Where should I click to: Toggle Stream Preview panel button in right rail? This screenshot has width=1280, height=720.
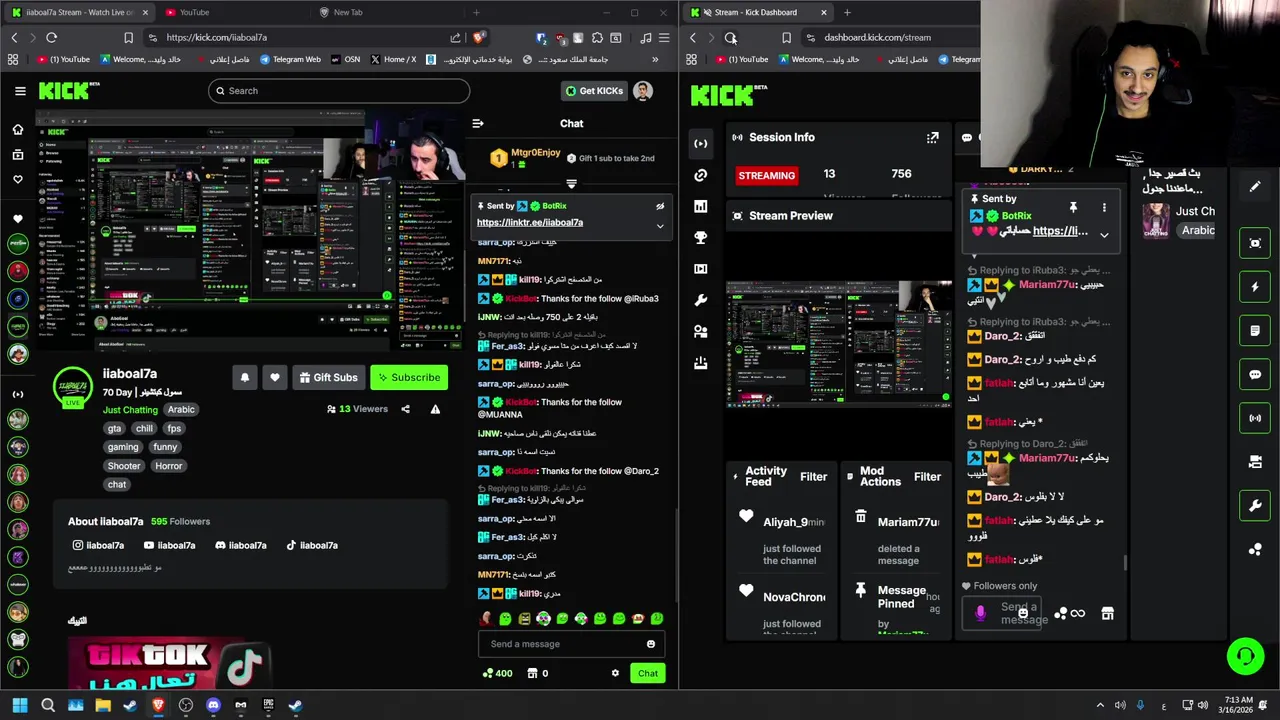(1255, 243)
